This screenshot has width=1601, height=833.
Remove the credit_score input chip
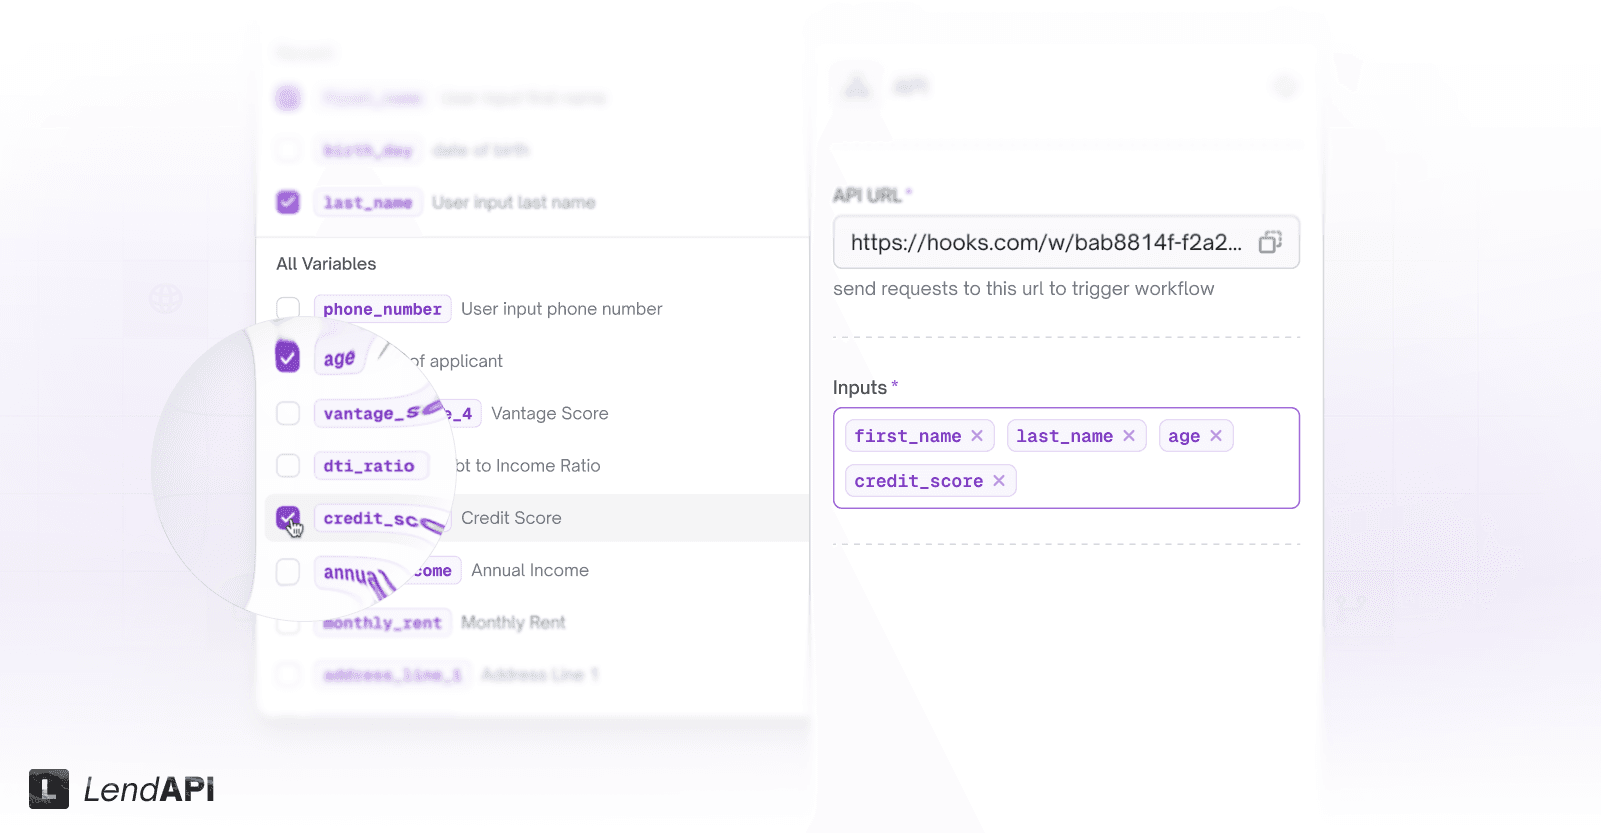998,480
